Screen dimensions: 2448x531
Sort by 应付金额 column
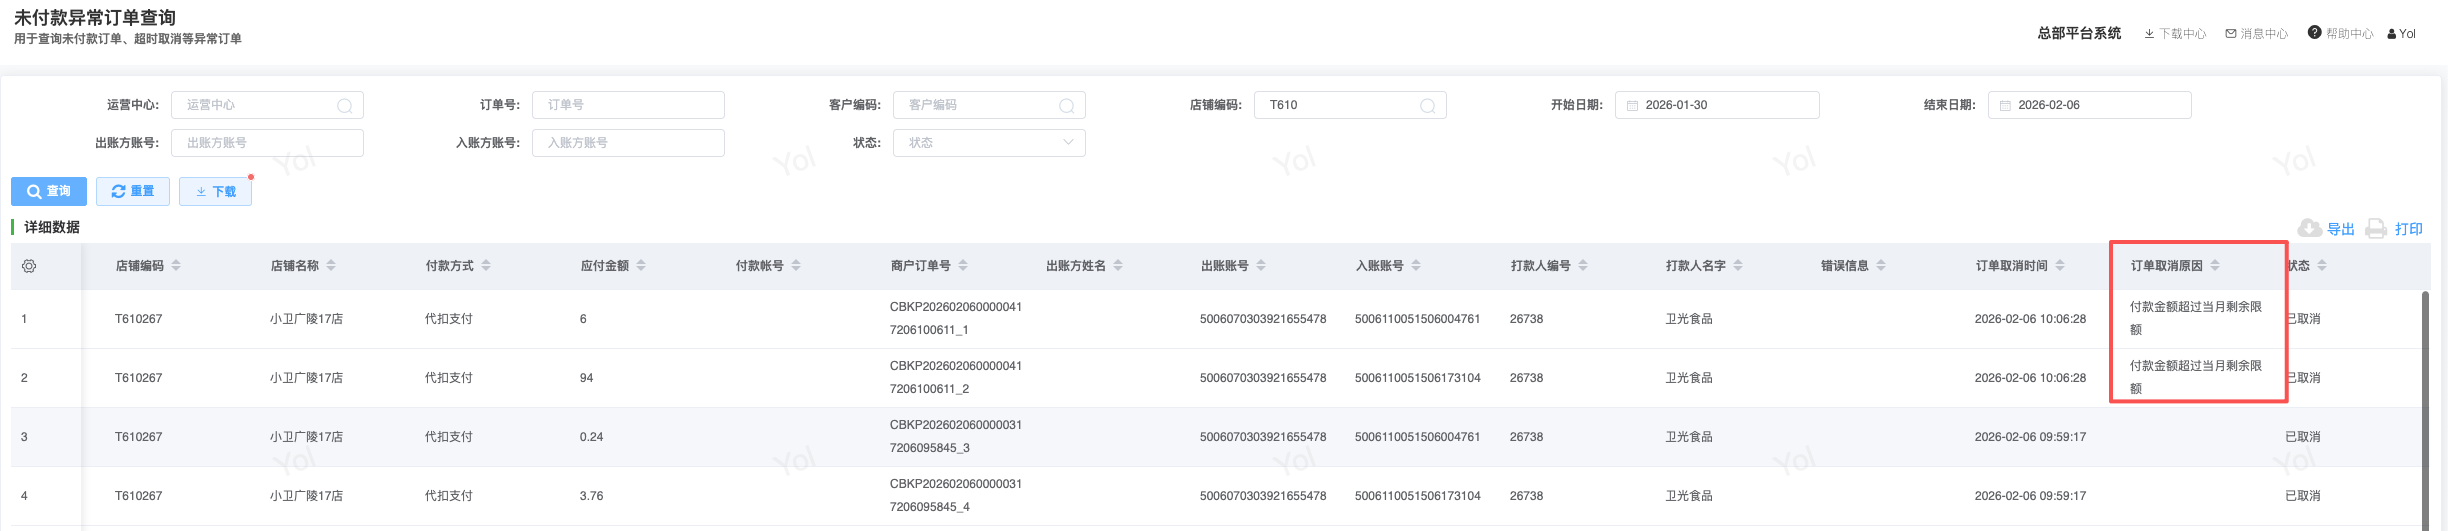point(641,266)
